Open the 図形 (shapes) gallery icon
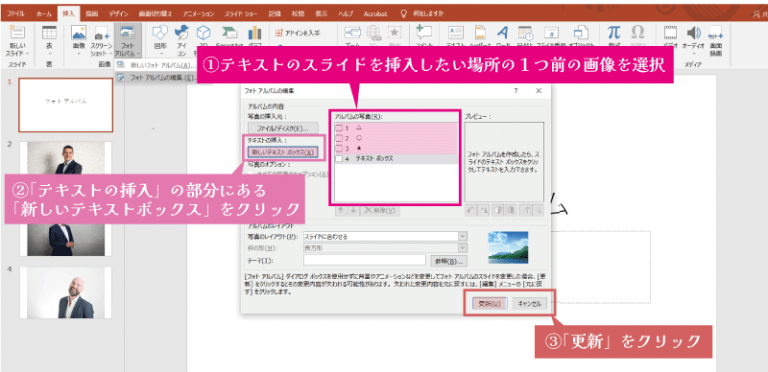 point(160,33)
